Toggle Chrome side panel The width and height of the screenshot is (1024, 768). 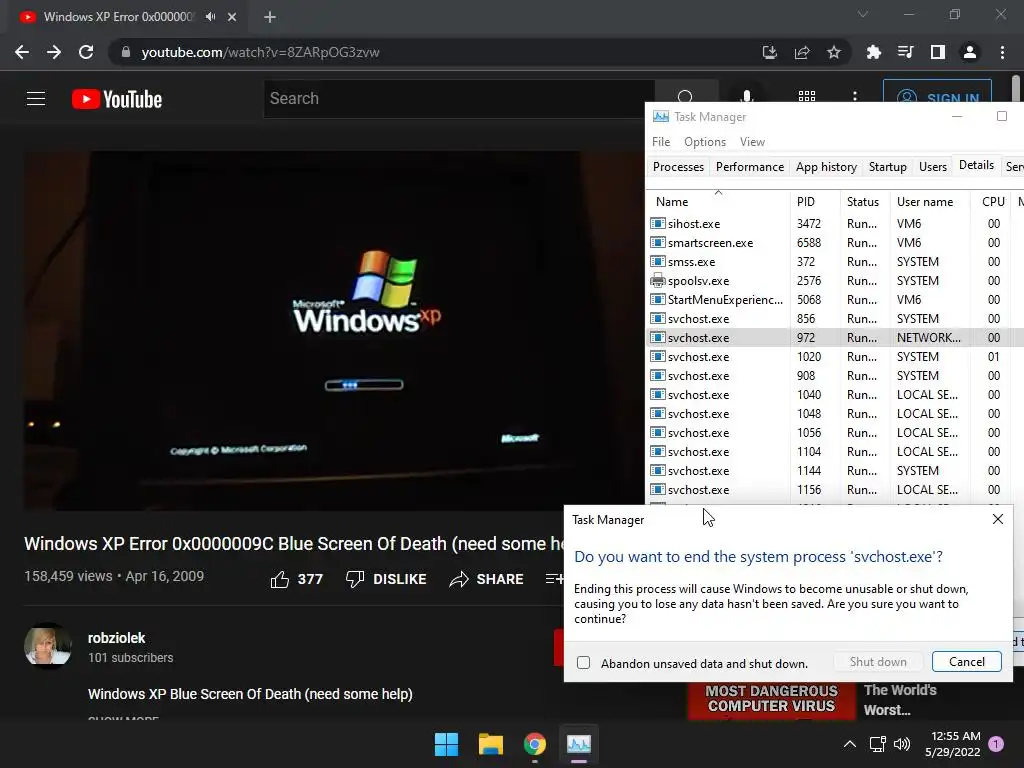(937, 52)
